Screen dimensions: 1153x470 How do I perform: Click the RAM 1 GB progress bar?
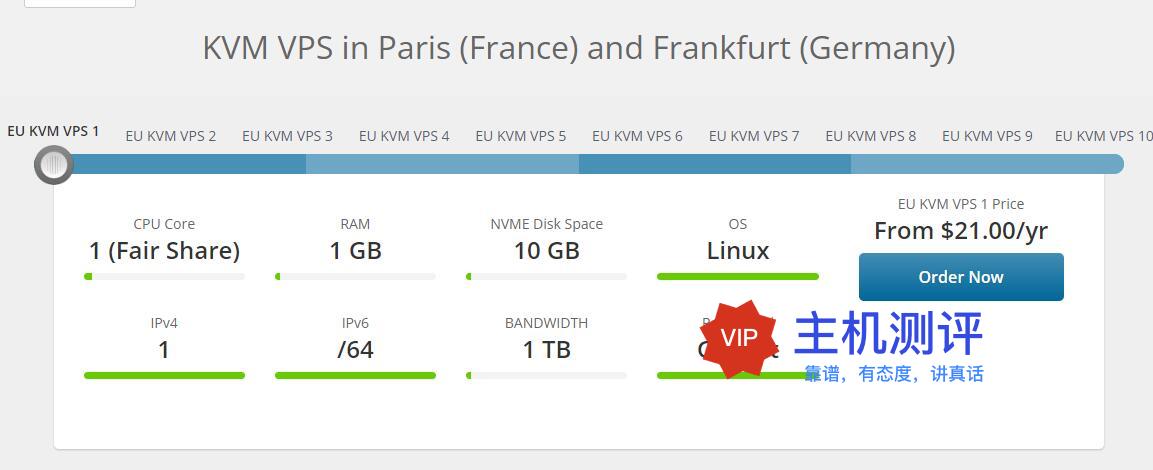(x=355, y=277)
